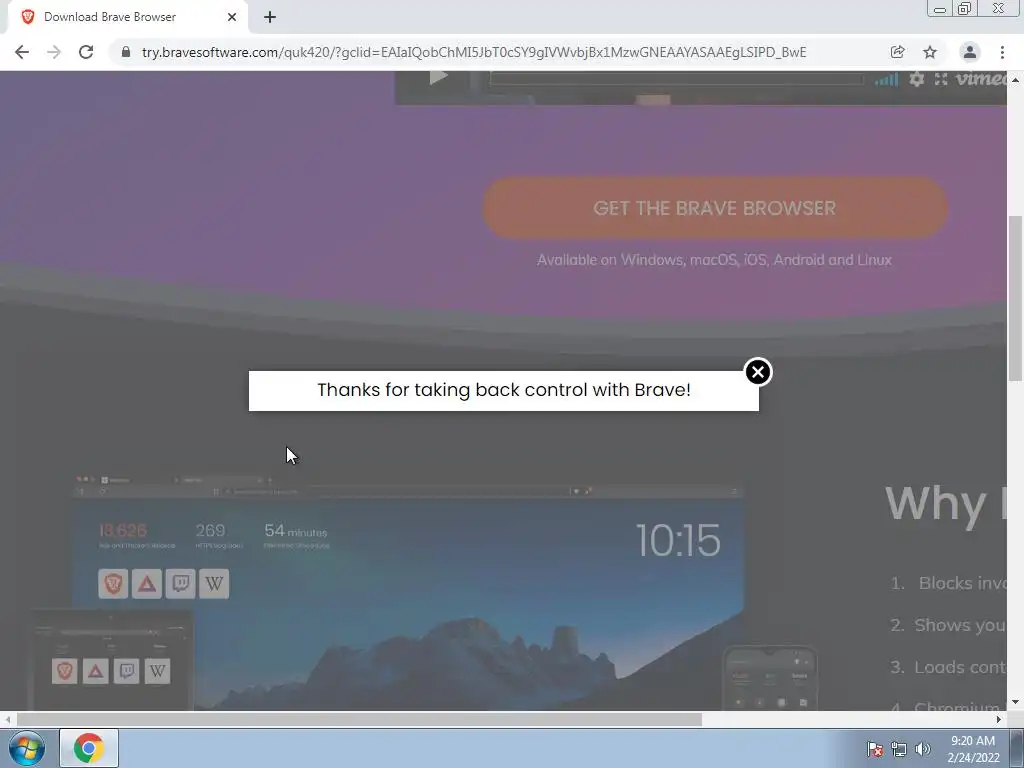
Task: Click the vertical scrollbar thumb
Action: (1015, 298)
